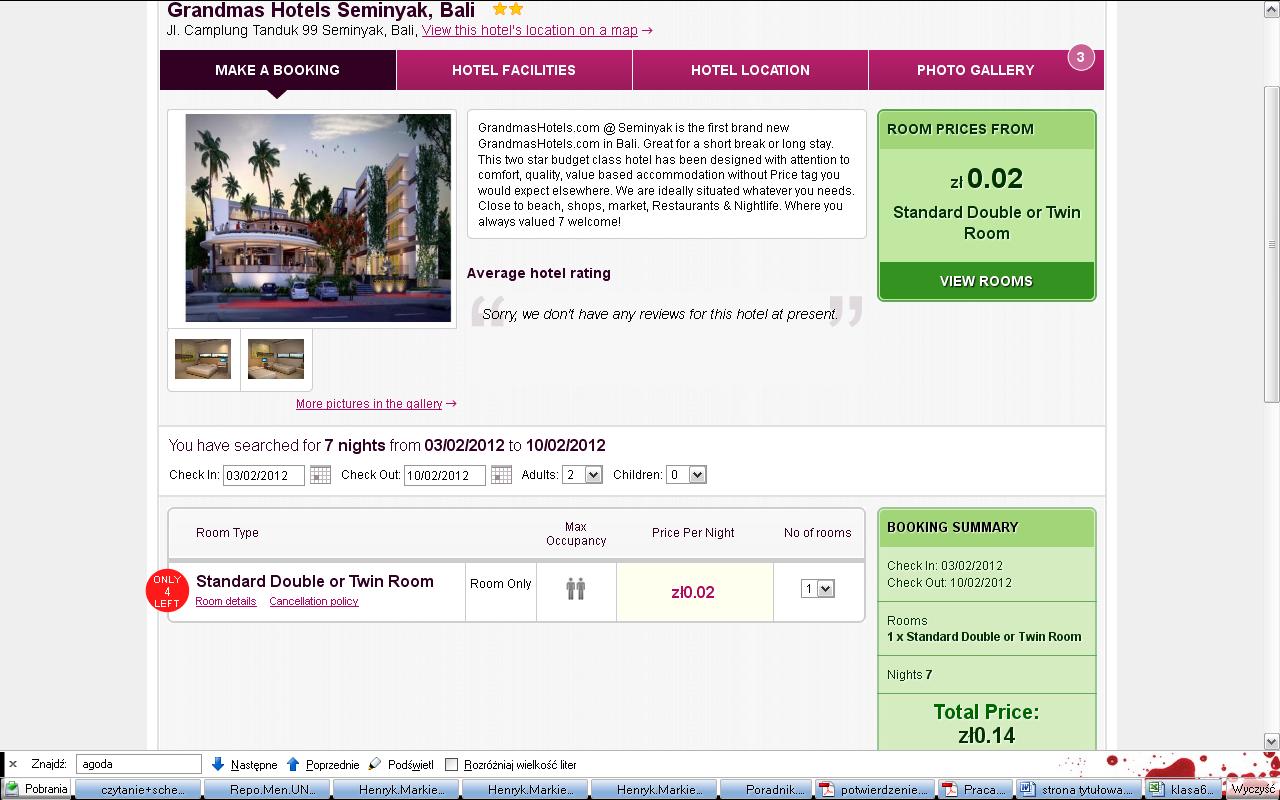The width and height of the screenshot is (1280, 800).
Task: Jump to previous match (Poprzednie) in find bar
Action: 322,764
